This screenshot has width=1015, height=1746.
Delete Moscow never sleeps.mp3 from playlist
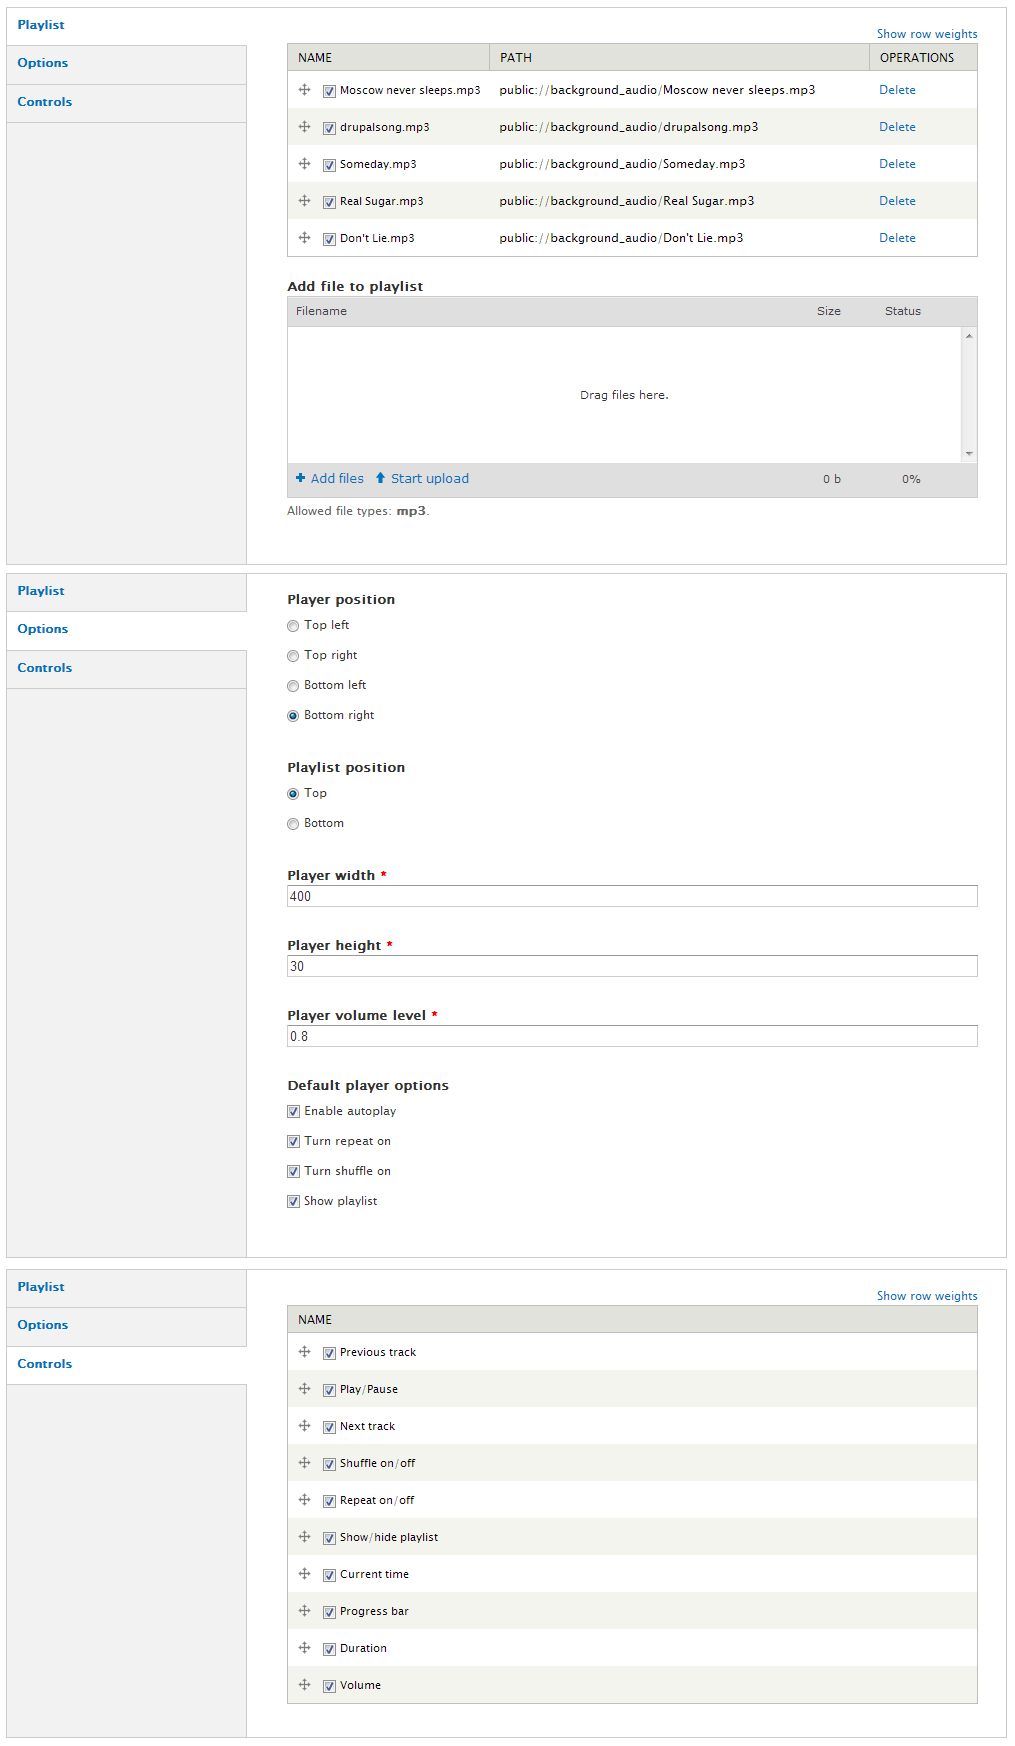pyautogui.click(x=897, y=90)
